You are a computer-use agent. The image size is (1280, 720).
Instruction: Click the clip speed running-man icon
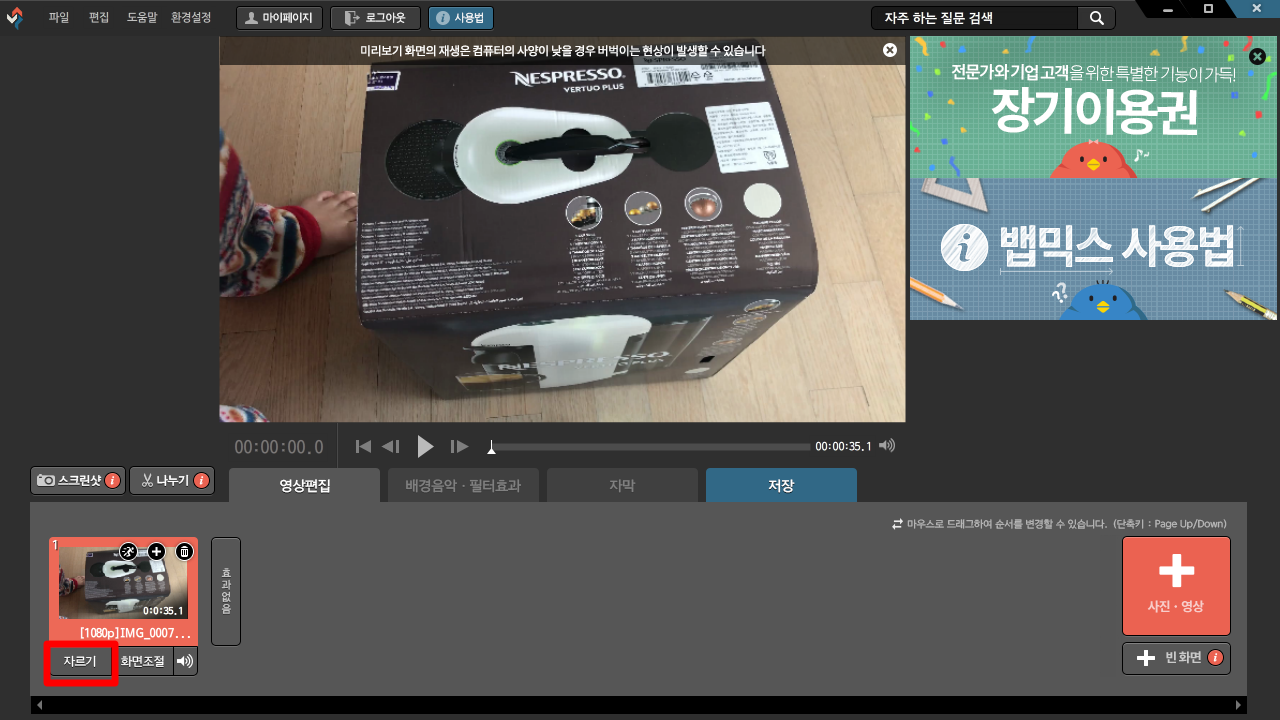pos(128,552)
